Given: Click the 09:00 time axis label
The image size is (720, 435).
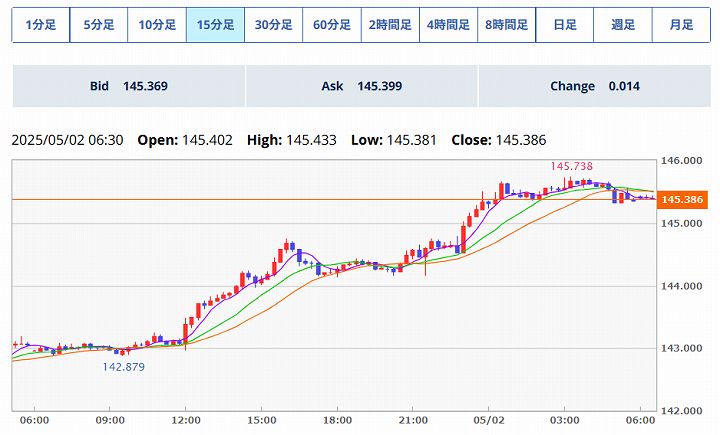Looking at the screenshot, I should (x=110, y=420).
